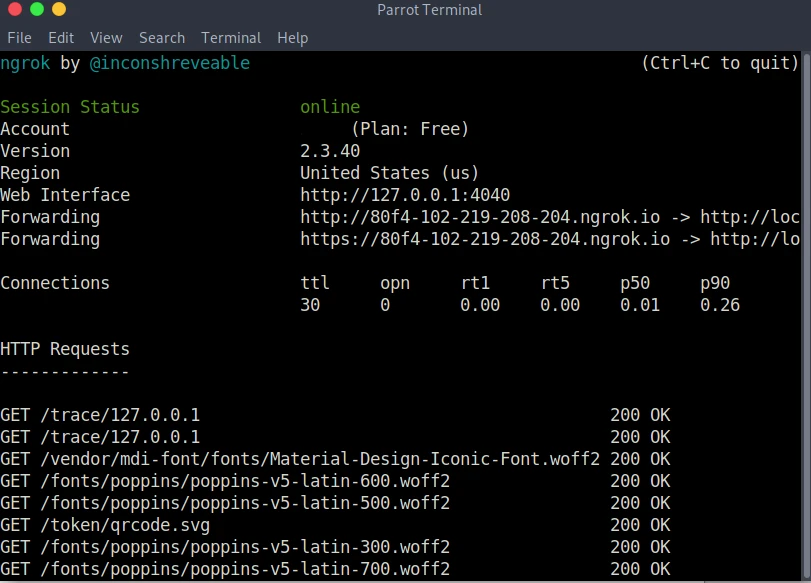Open the Search menu
Screen dimensions: 811x583
(x=162, y=38)
